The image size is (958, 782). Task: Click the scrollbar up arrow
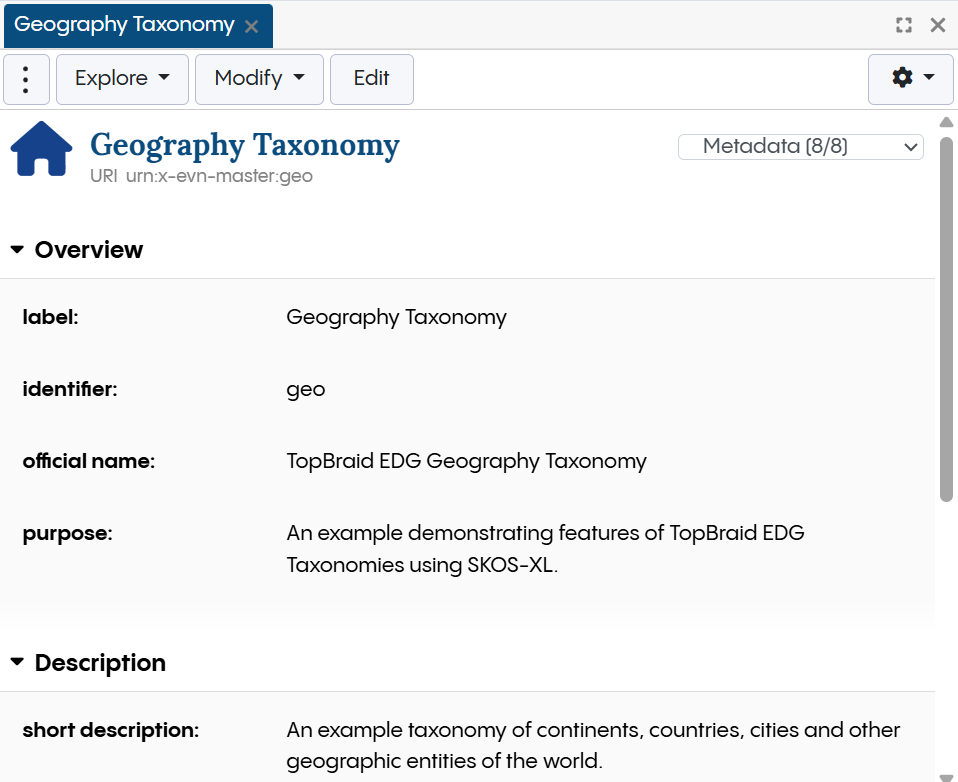coord(946,122)
